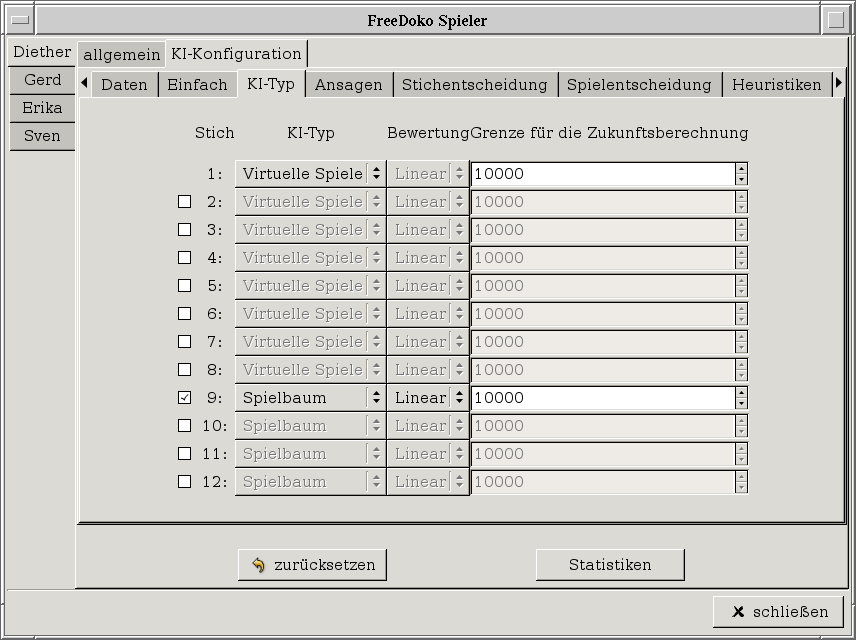Enable the checkbox for Stich 12
This screenshot has height=640, width=856.
(x=184, y=482)
